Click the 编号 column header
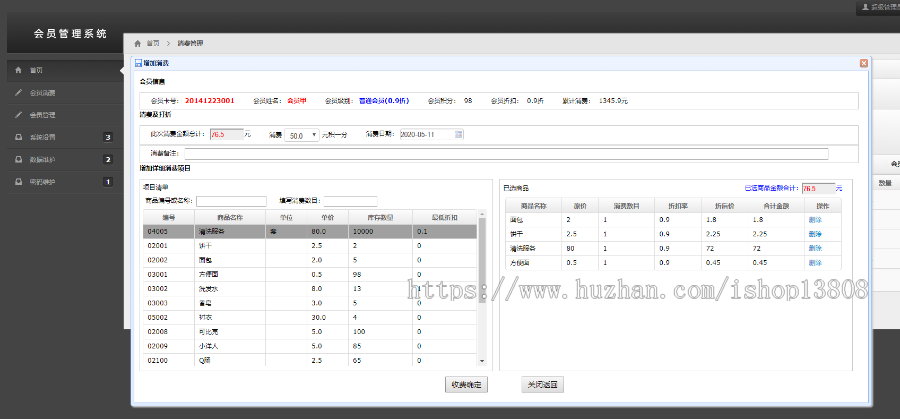 (169, 218)
